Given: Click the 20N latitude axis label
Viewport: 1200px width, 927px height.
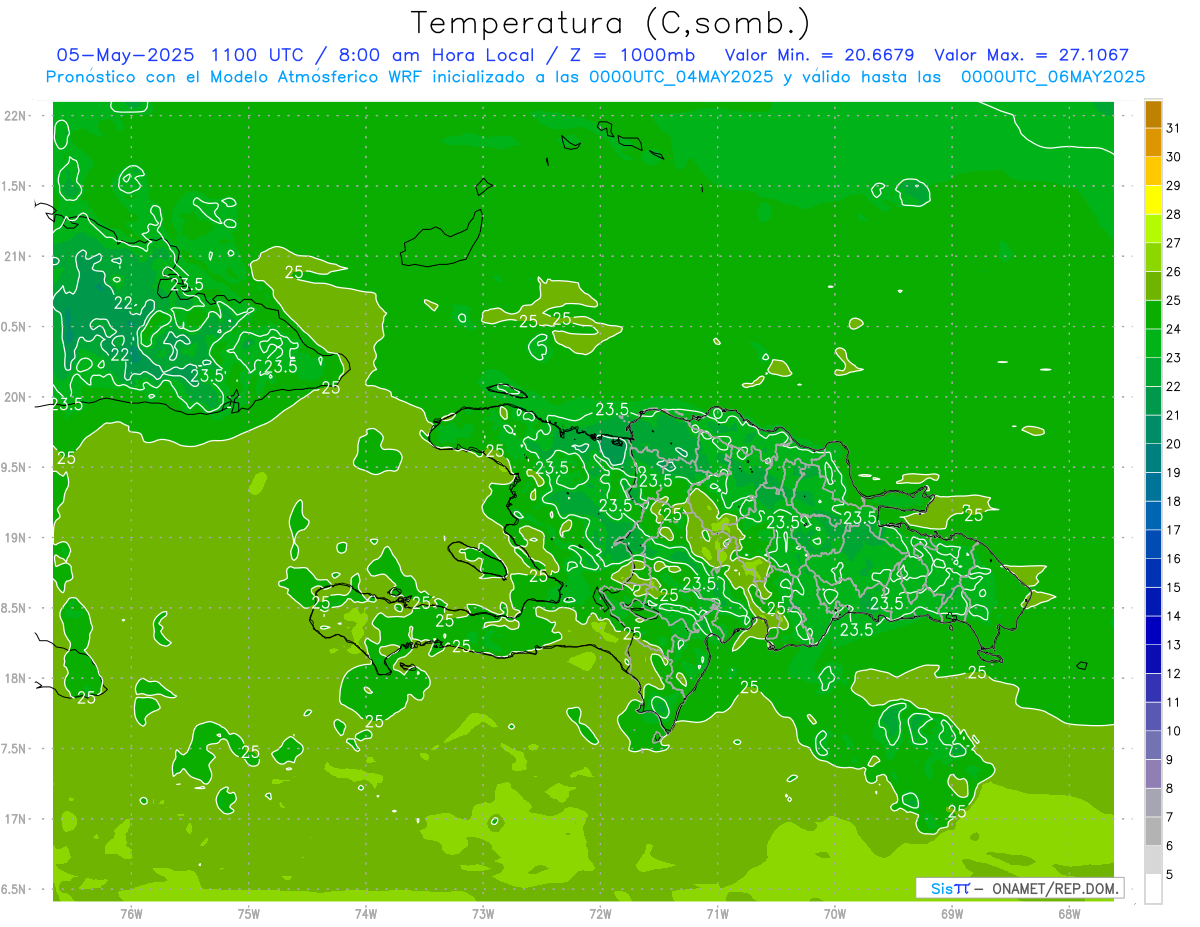Looking at the screenshot, I should (x=15, y=397).
